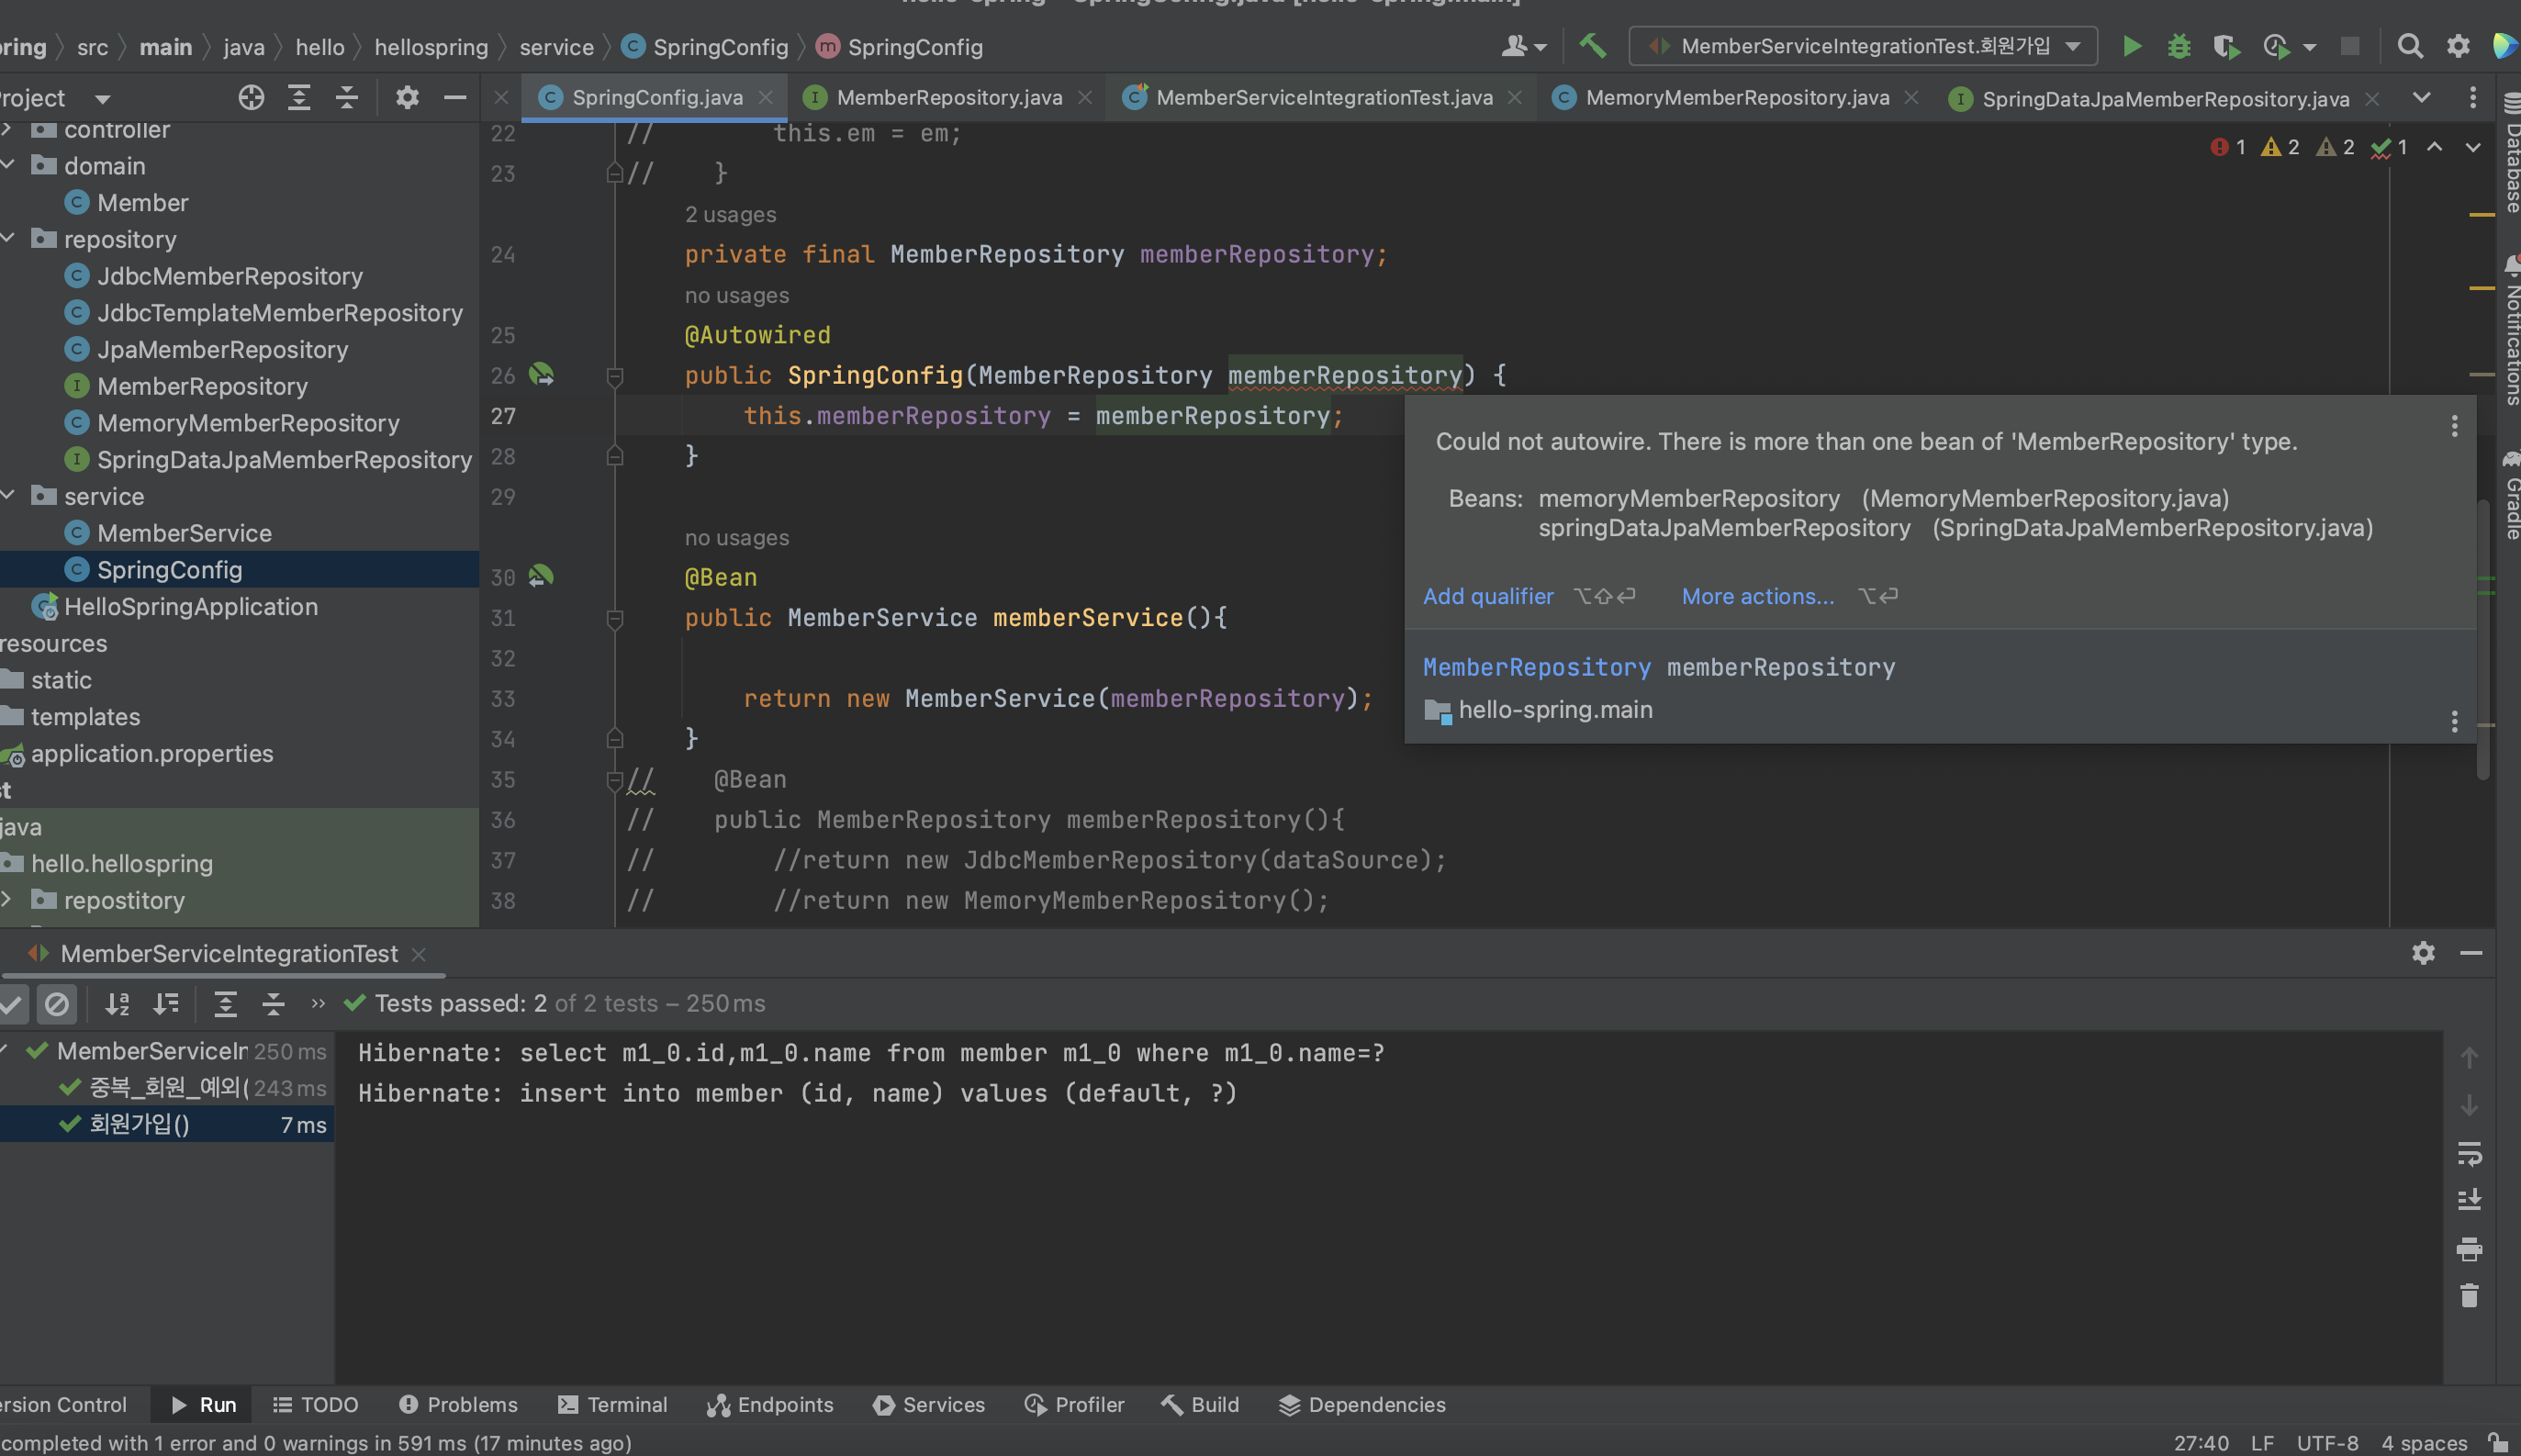Clear console with trash icon
This screenshot has width=2521, height=1456.
(x=2469, y=1296)
